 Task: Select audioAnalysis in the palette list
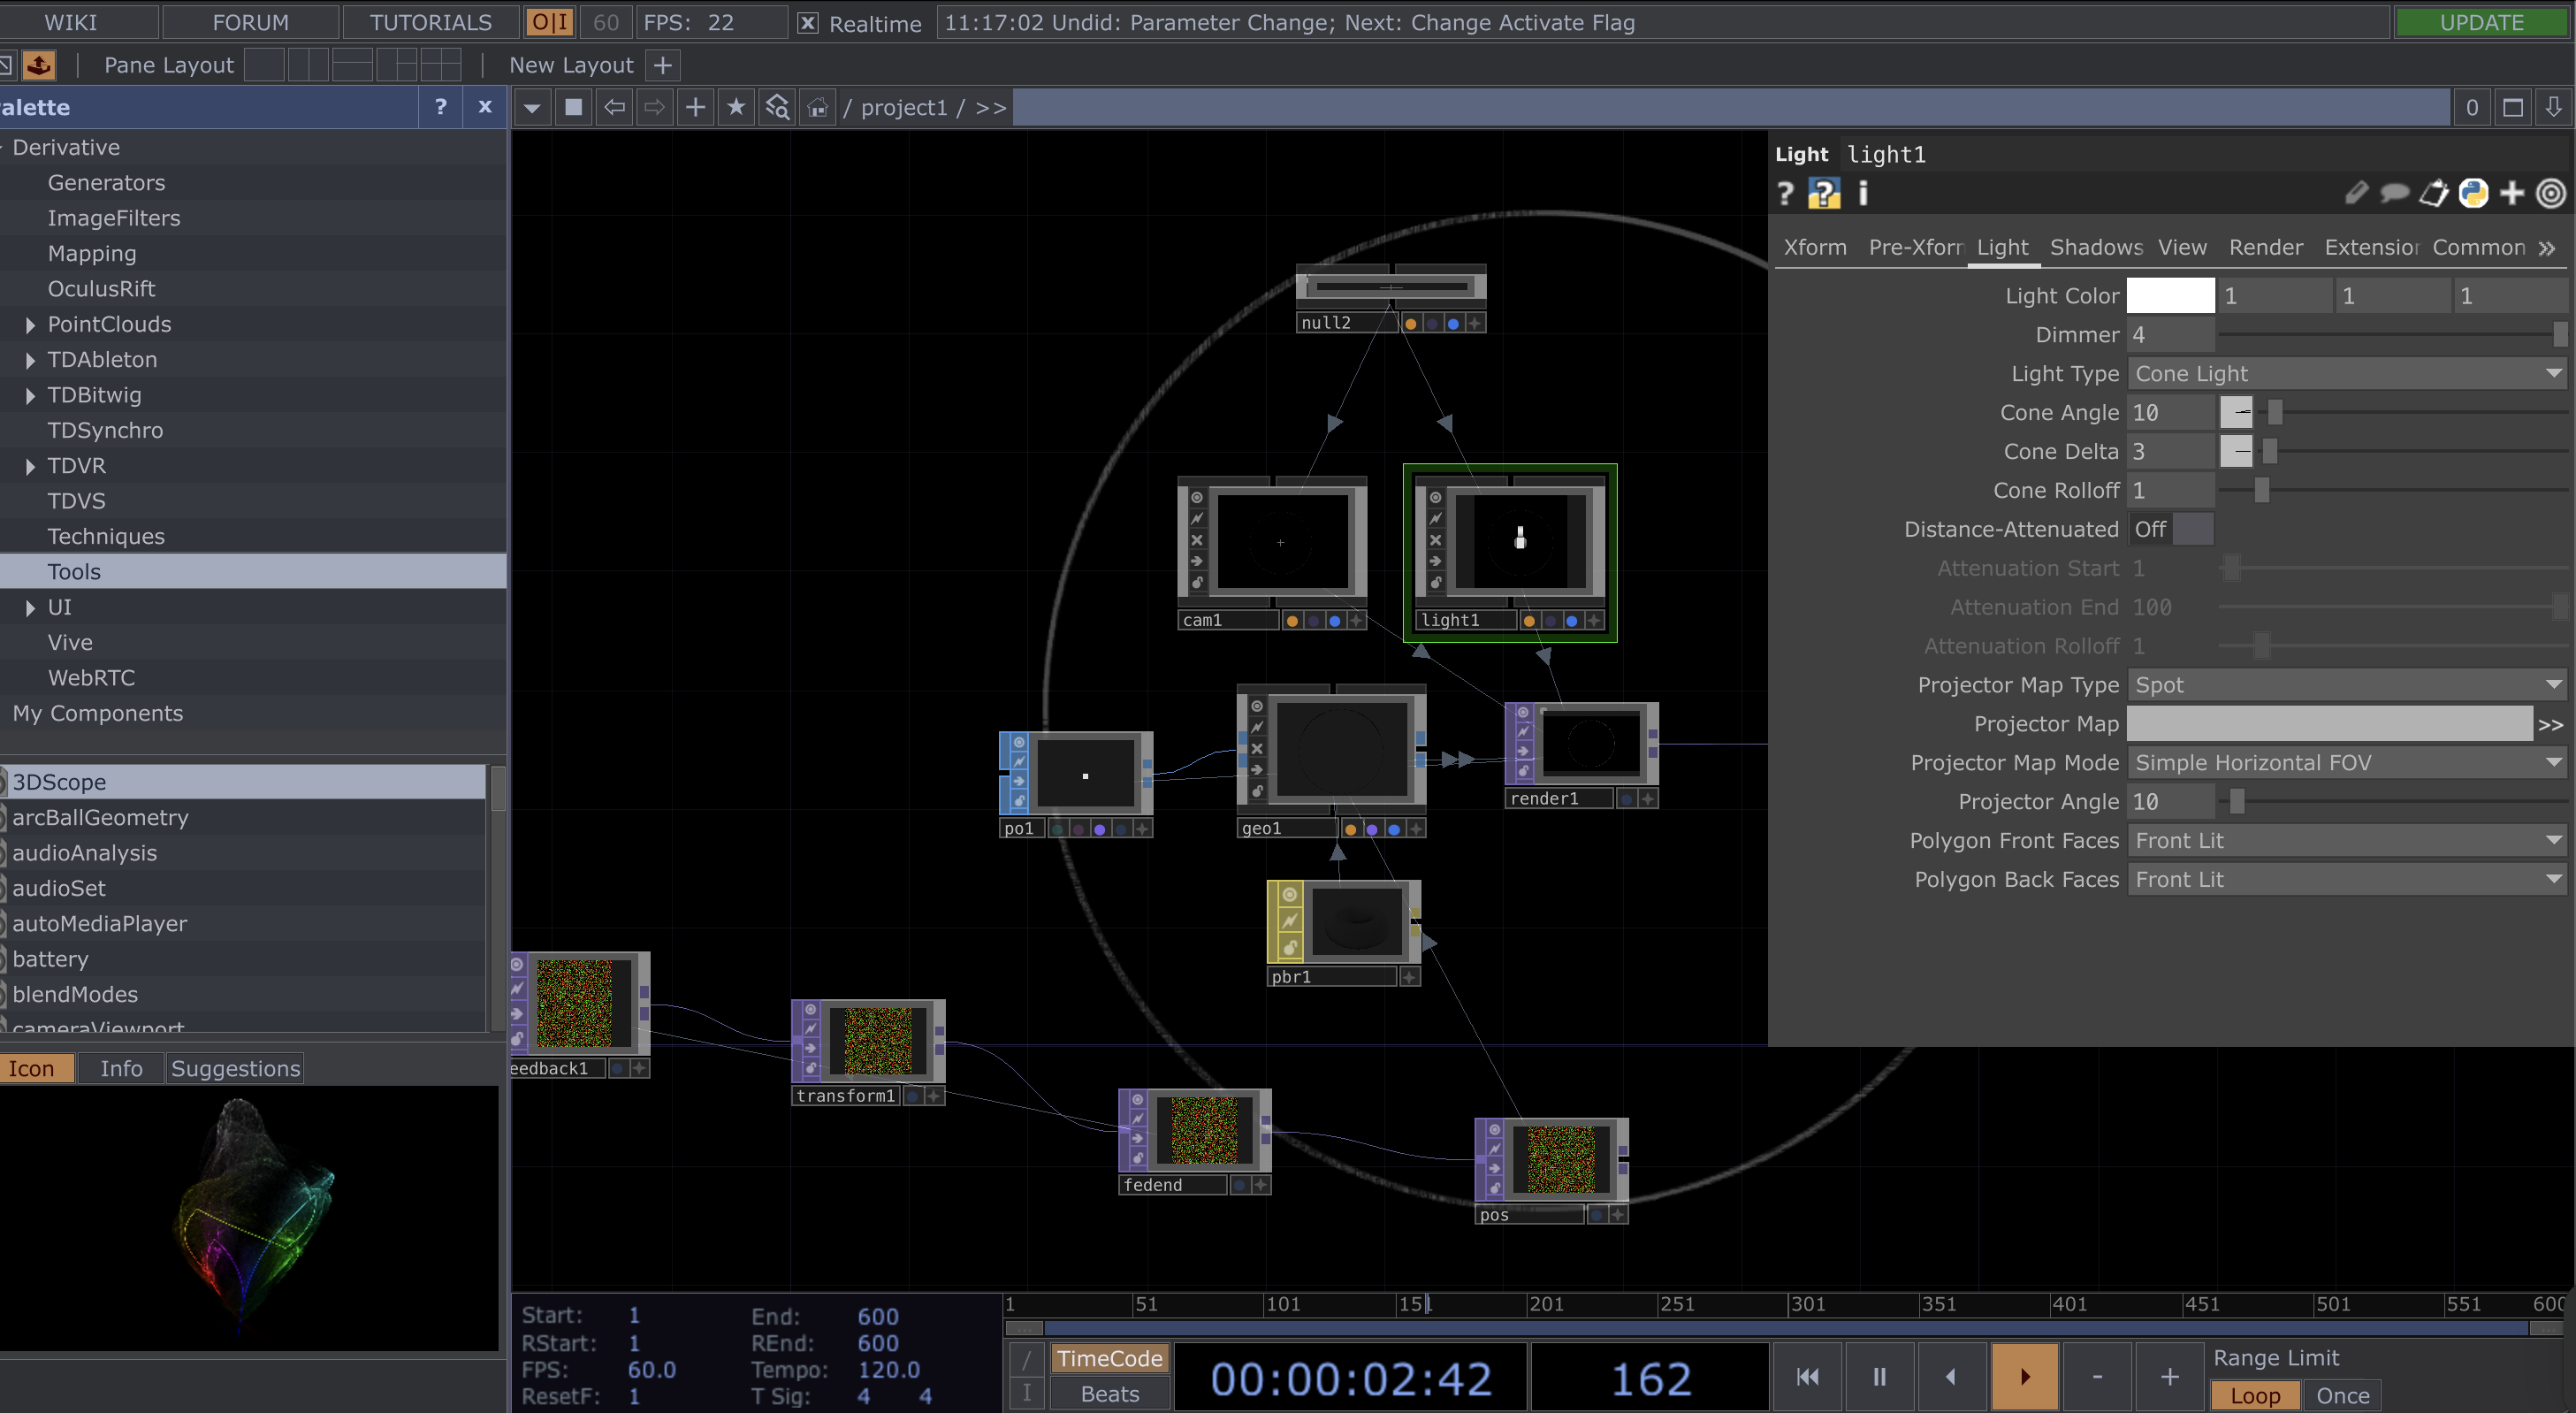[85, 852]
